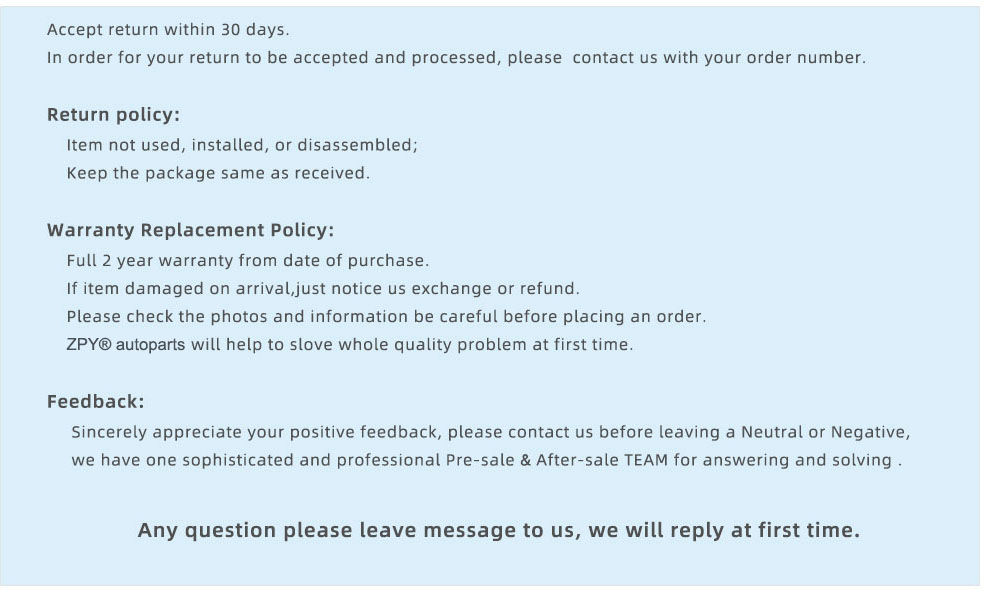Click 'Item not used, installed, or disassembled' line
997x589 pixels.
[x=242, y=145]
